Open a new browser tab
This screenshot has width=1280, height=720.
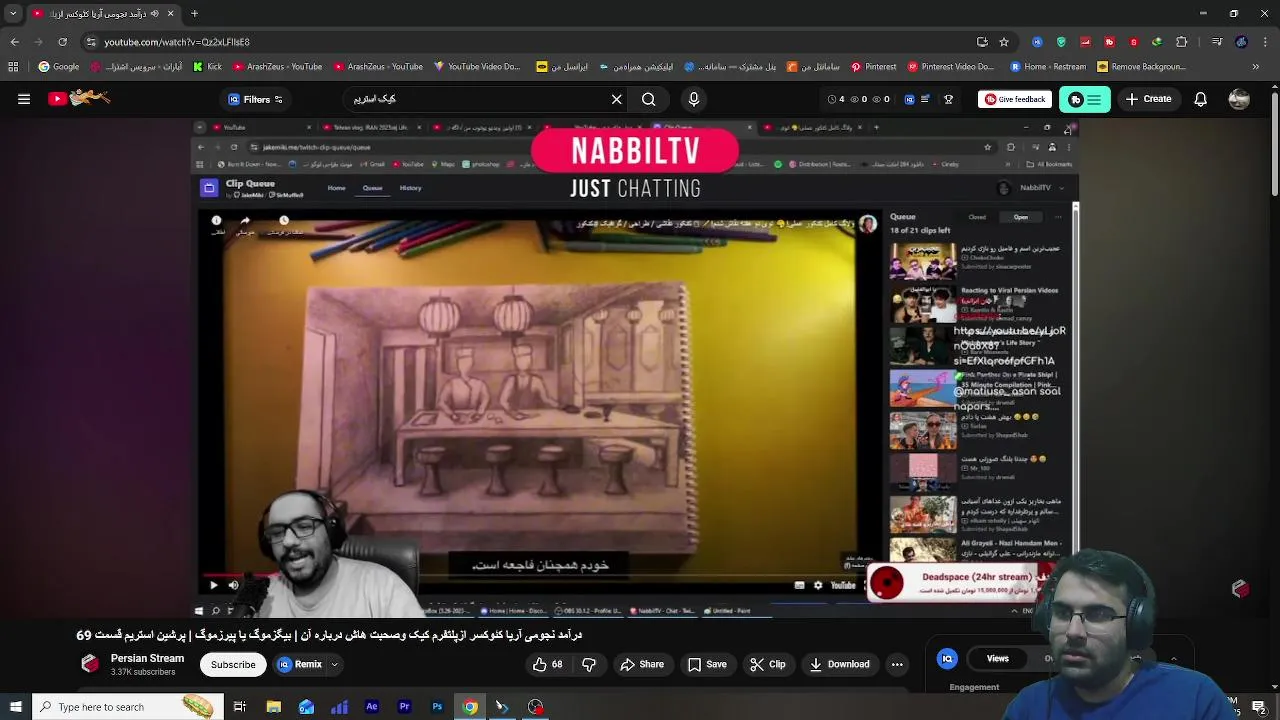(x=194, y=14)
